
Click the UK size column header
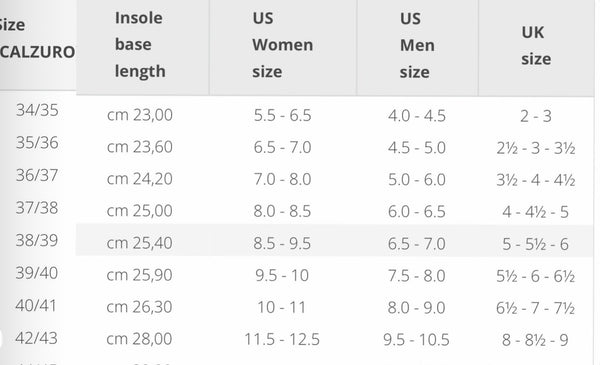[x=536, y=46]
